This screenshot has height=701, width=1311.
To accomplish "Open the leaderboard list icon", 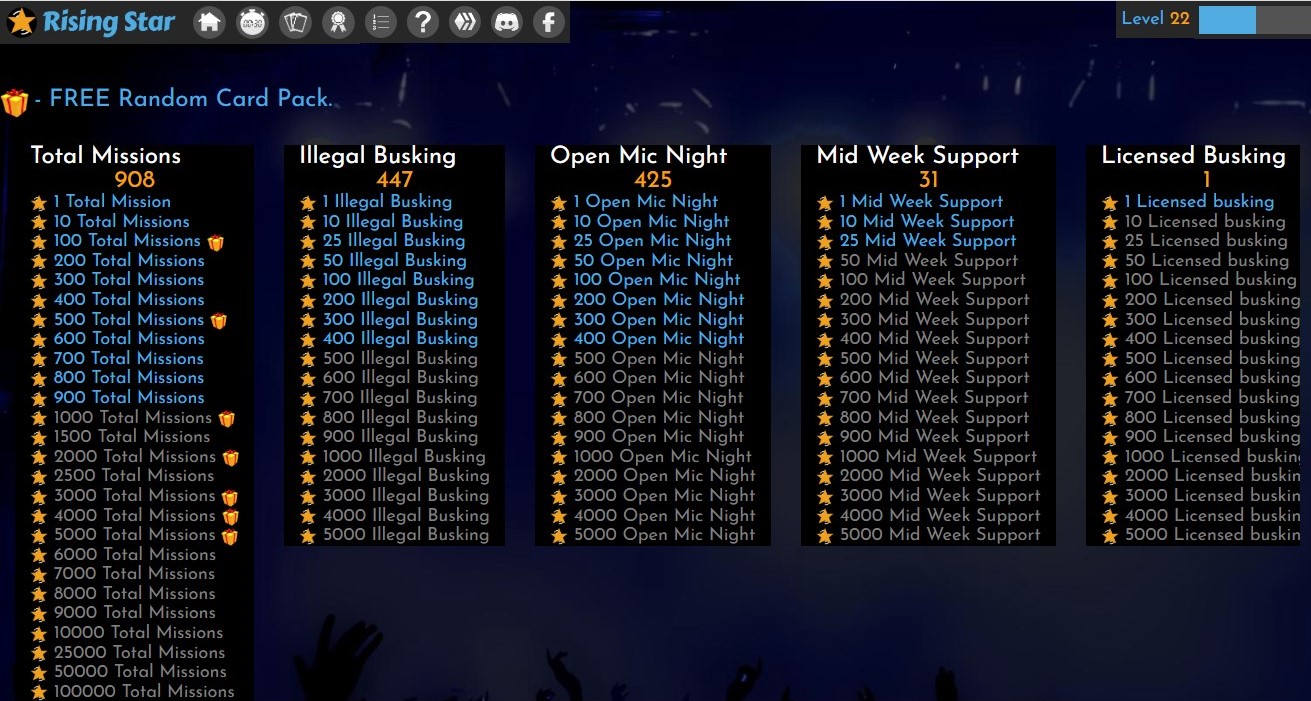I will point(380,21).
